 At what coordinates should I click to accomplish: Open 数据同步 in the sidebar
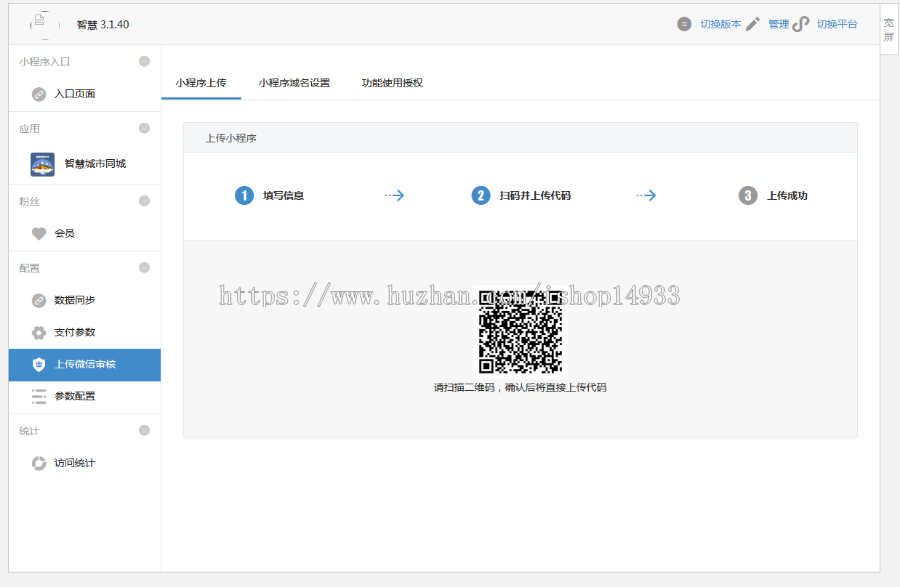[85, 300]
